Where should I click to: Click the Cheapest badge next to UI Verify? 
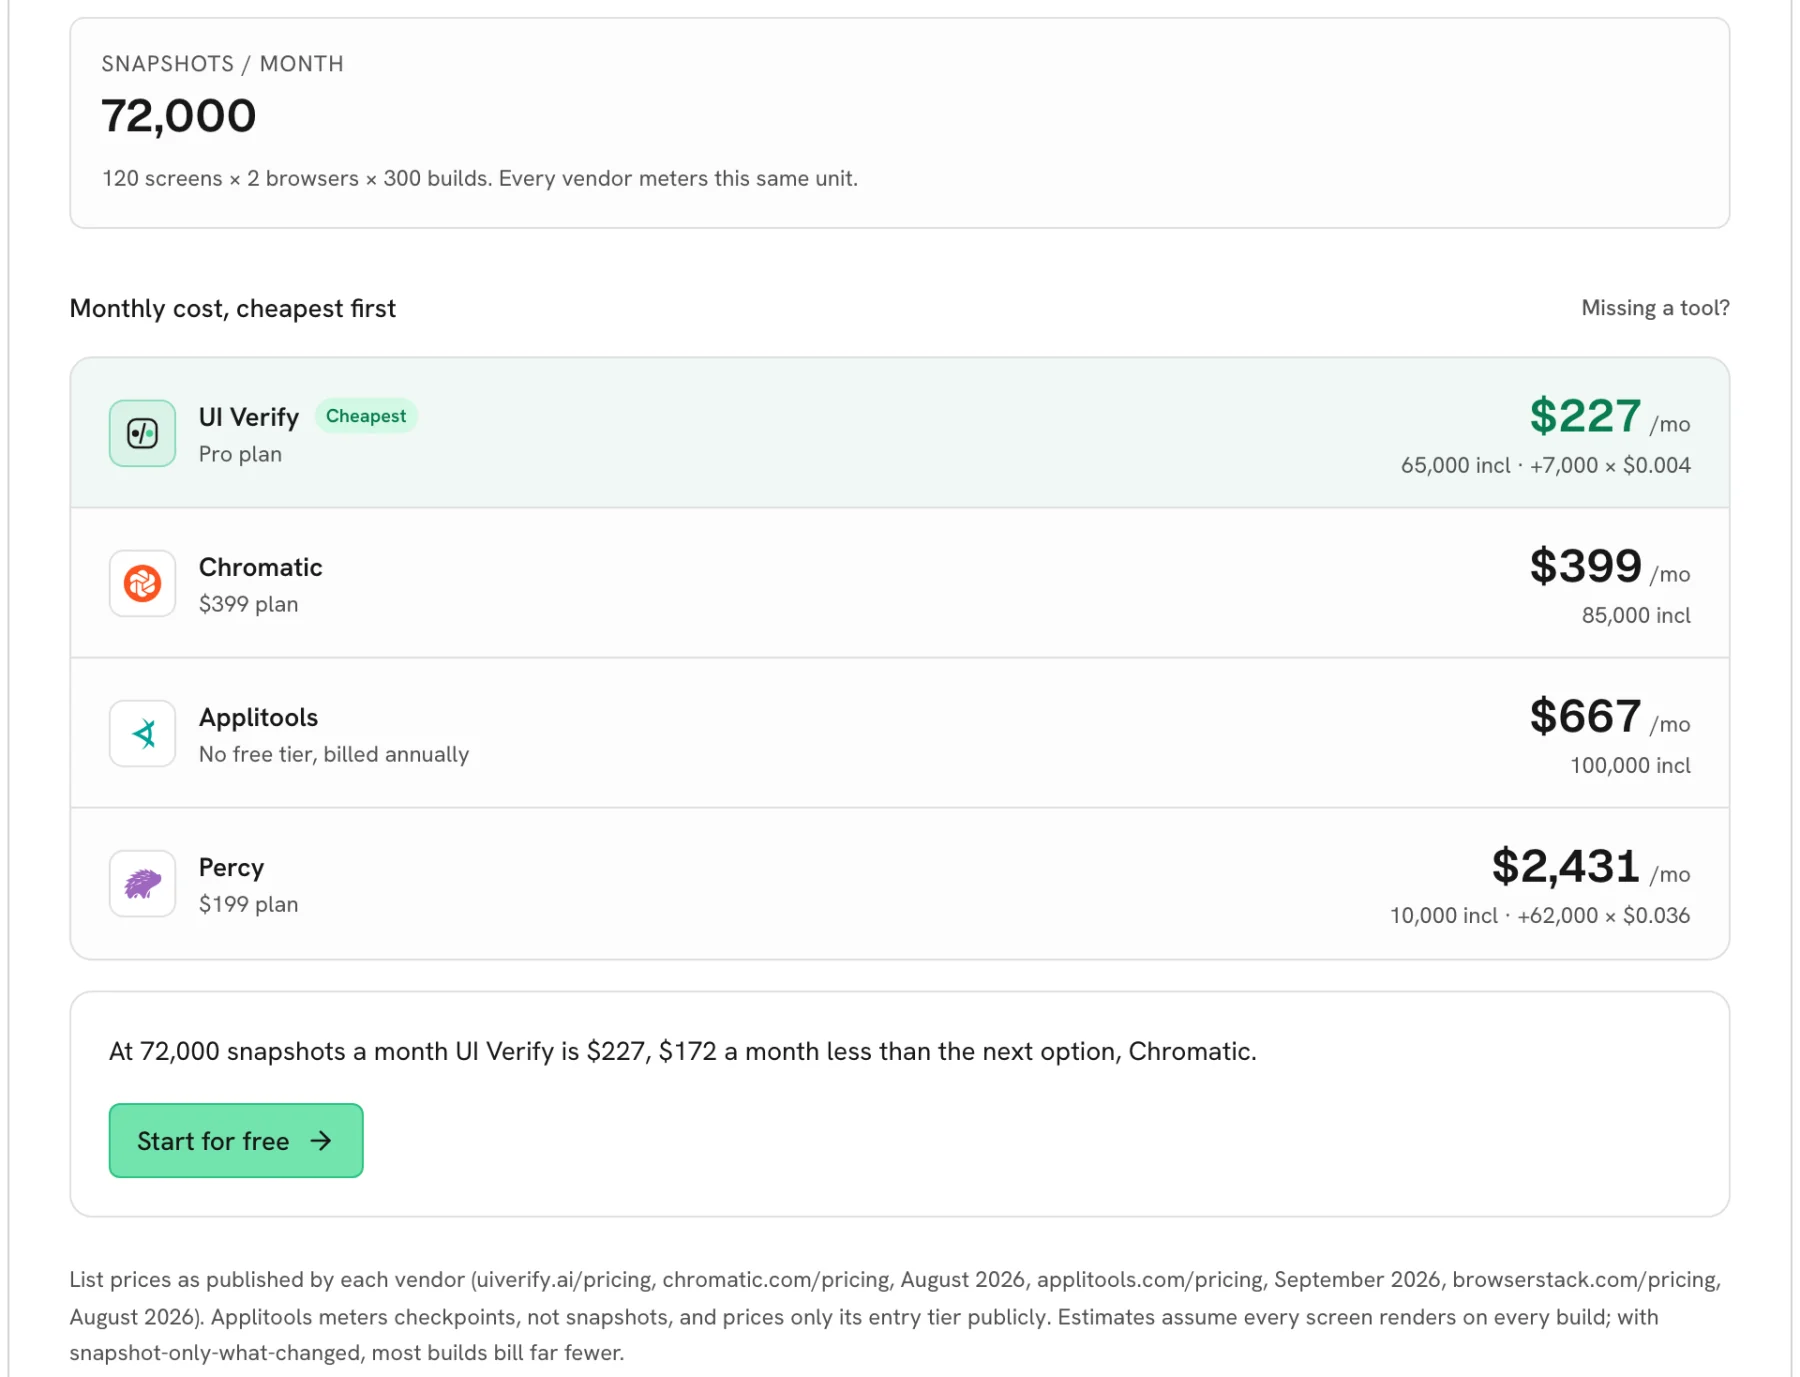366,416
